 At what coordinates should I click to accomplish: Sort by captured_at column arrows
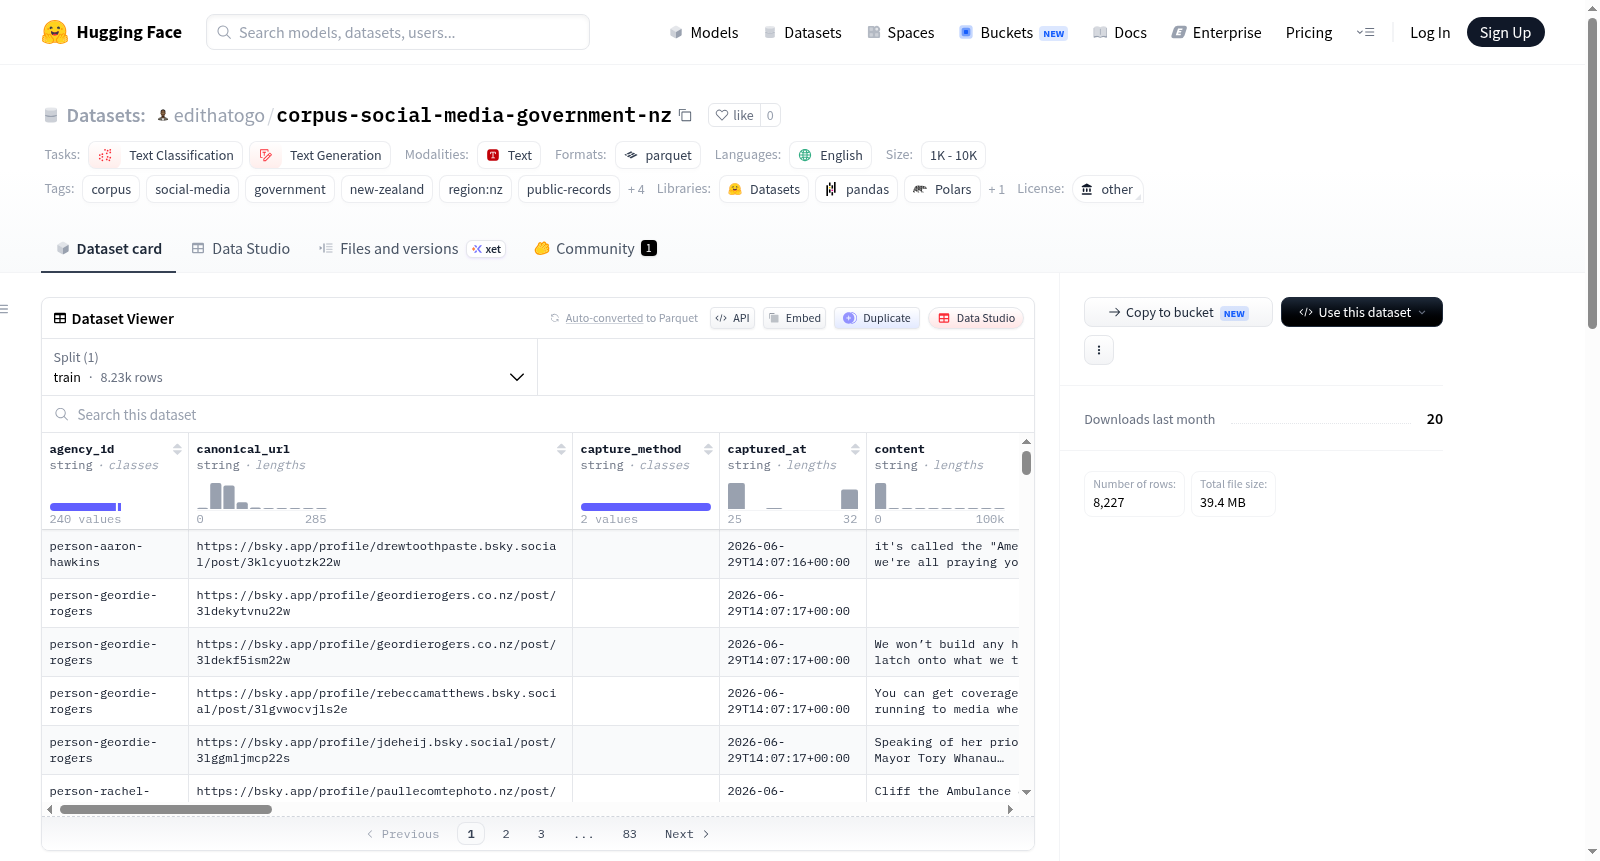pos(855,449)
